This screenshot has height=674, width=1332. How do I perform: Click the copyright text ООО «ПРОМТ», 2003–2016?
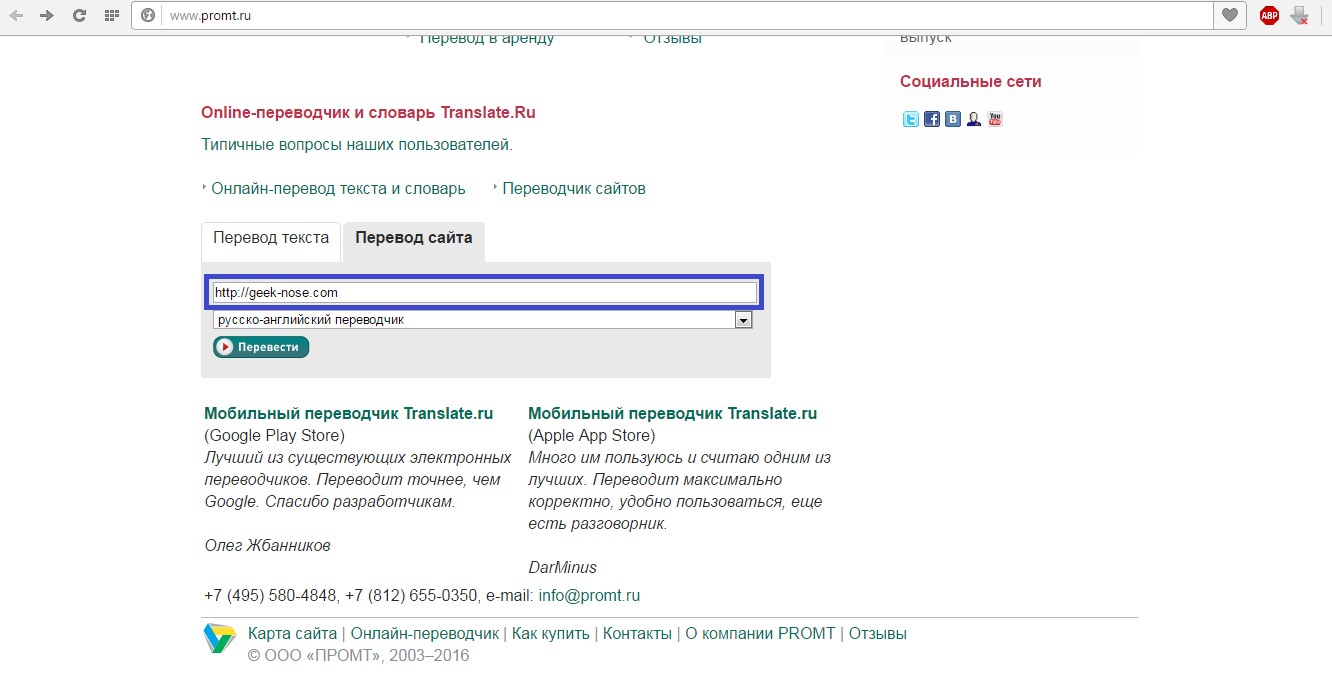tap(358, 656)
